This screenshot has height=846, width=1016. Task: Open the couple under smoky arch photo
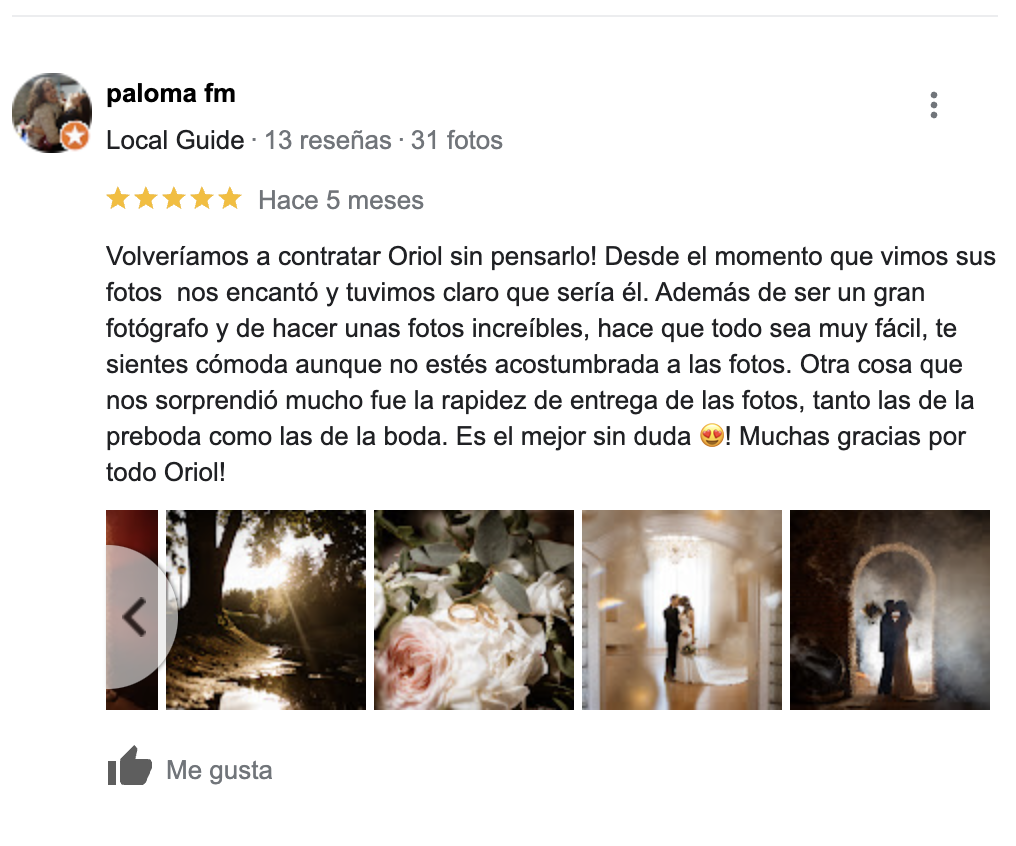tap(890, 610)
